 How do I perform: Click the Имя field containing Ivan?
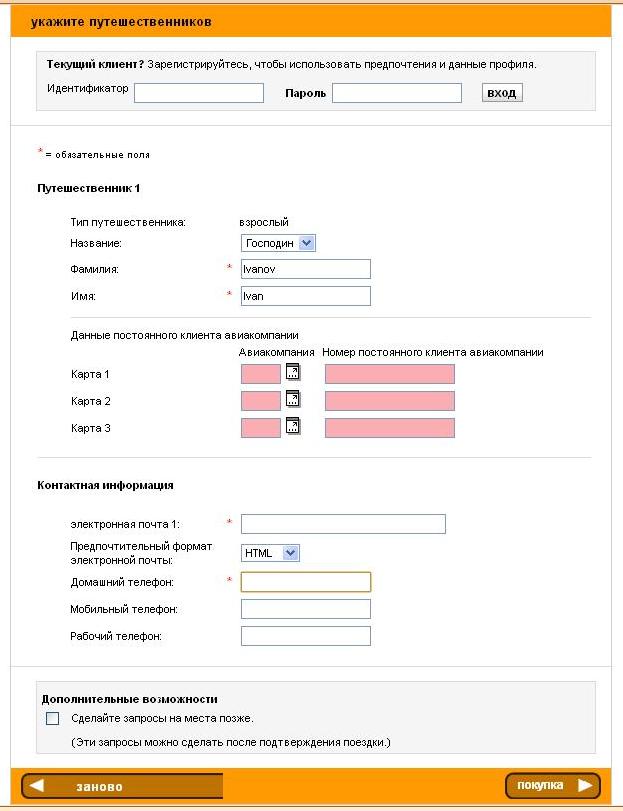[x=306, y=296]
